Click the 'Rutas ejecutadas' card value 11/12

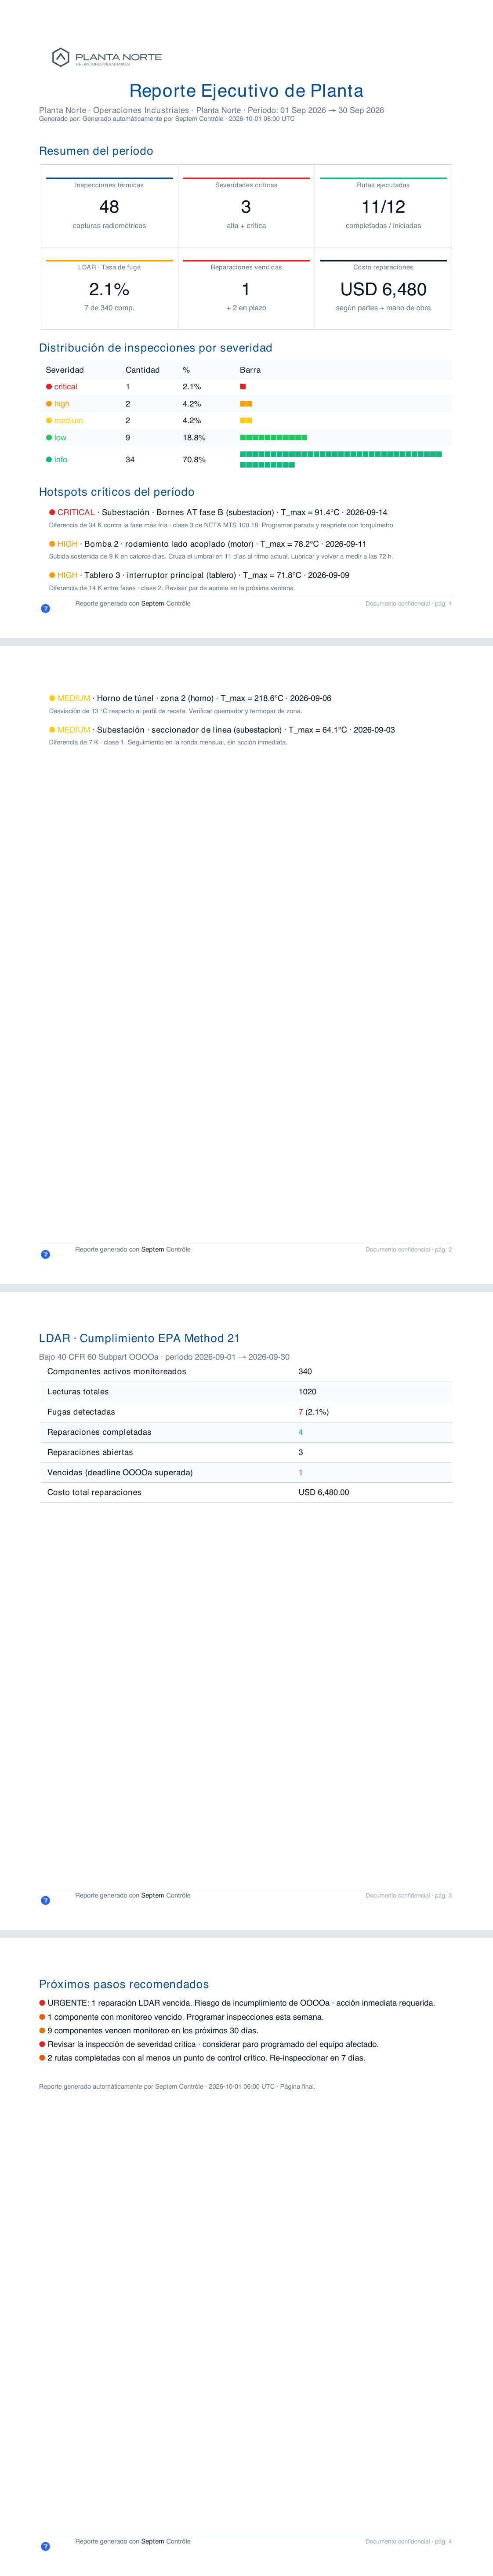383,207
